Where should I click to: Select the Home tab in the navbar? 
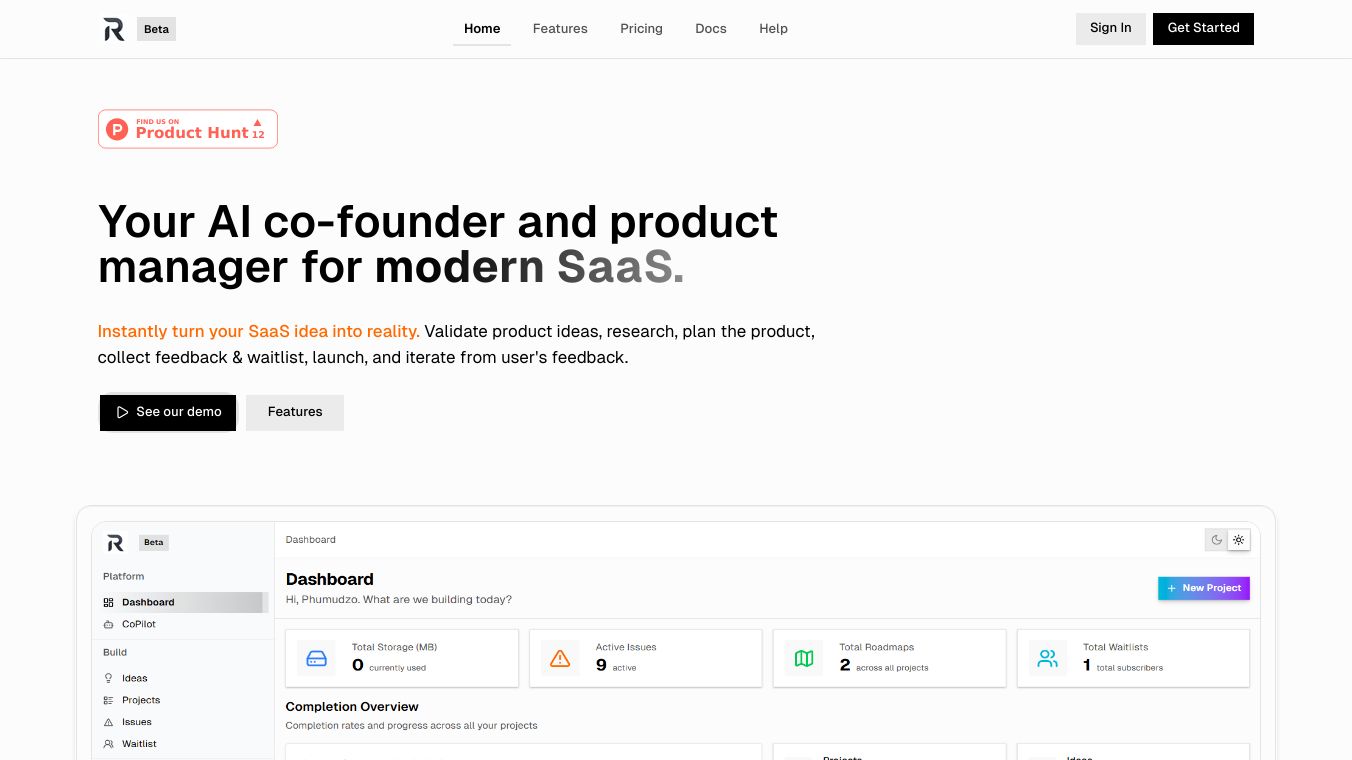[482, 29]
